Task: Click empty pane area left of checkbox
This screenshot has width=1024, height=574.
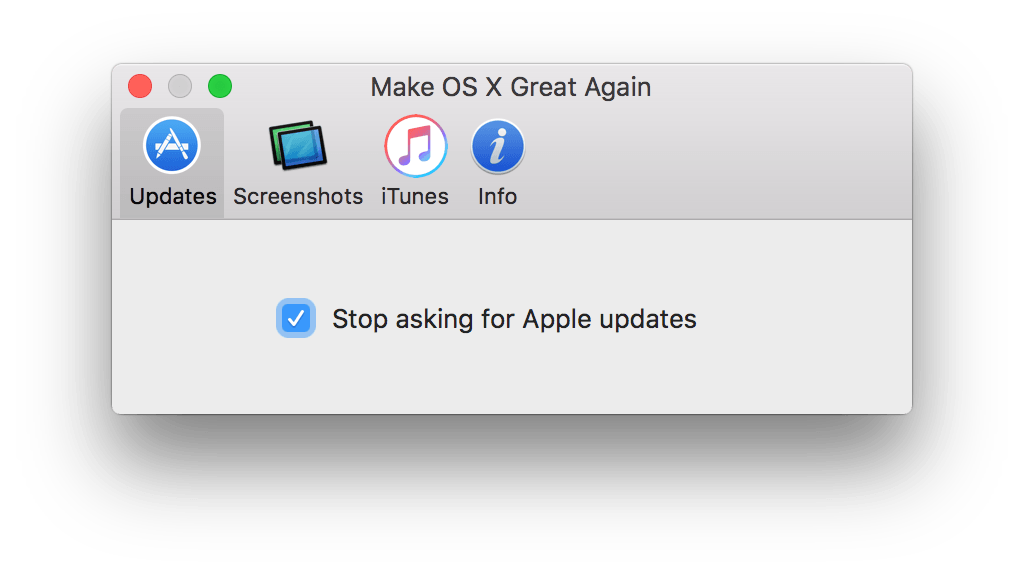Action: (194, 318)
